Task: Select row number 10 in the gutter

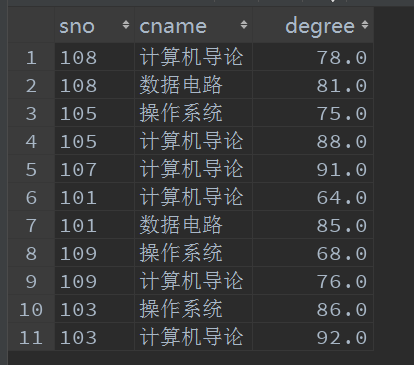Action: coord(31,310)
